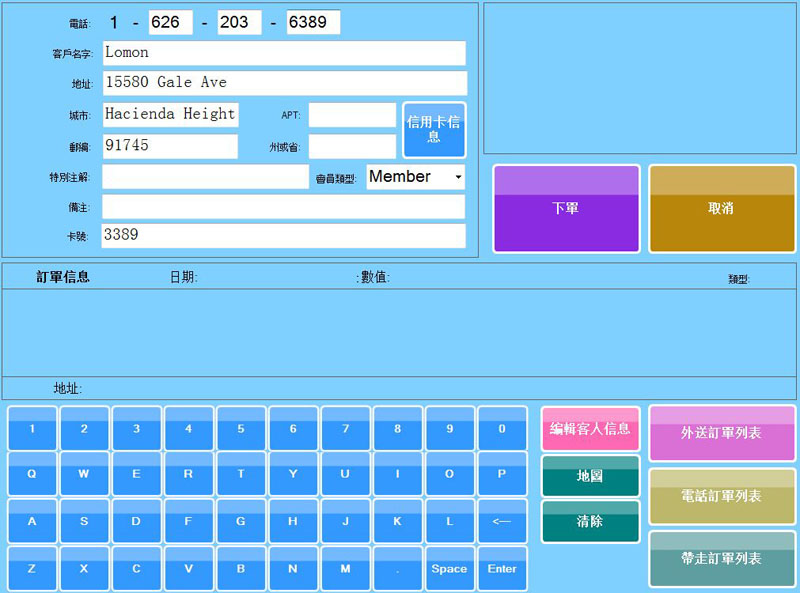800x593 pixels.
Task: Open 信用卡信息 credit card info
Action: pos(434,130)
